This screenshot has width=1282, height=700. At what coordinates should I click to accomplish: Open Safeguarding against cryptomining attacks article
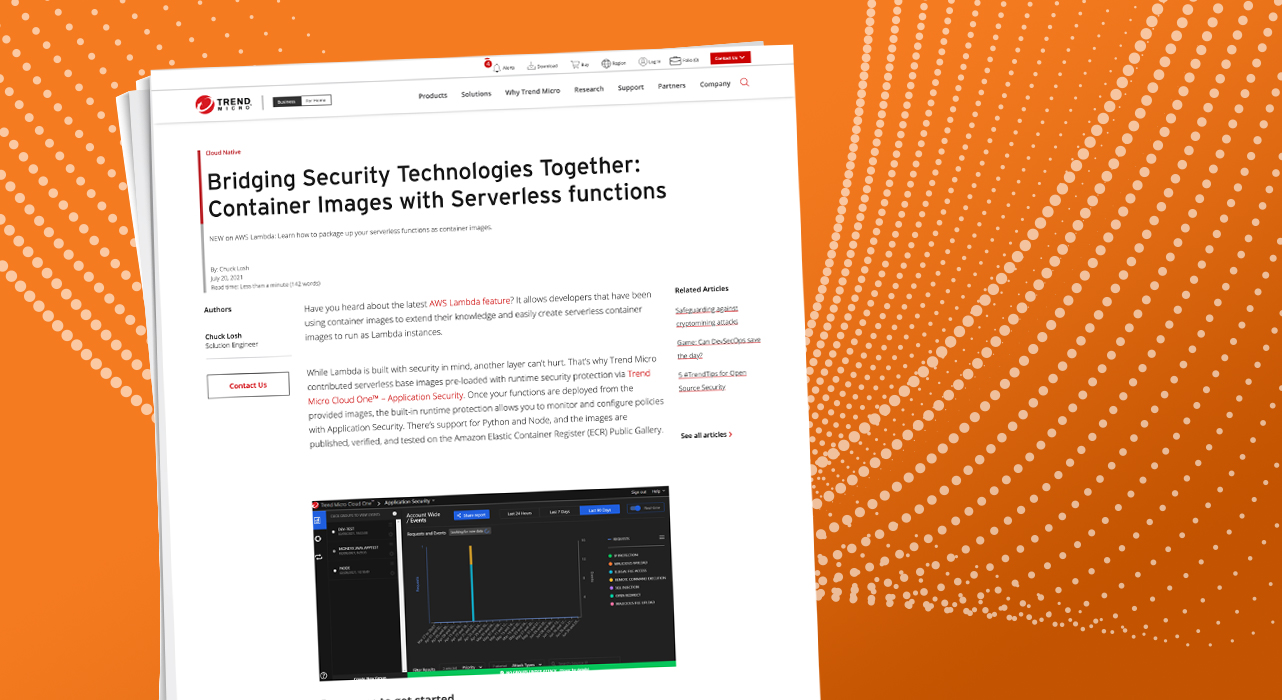coord(706,316)
